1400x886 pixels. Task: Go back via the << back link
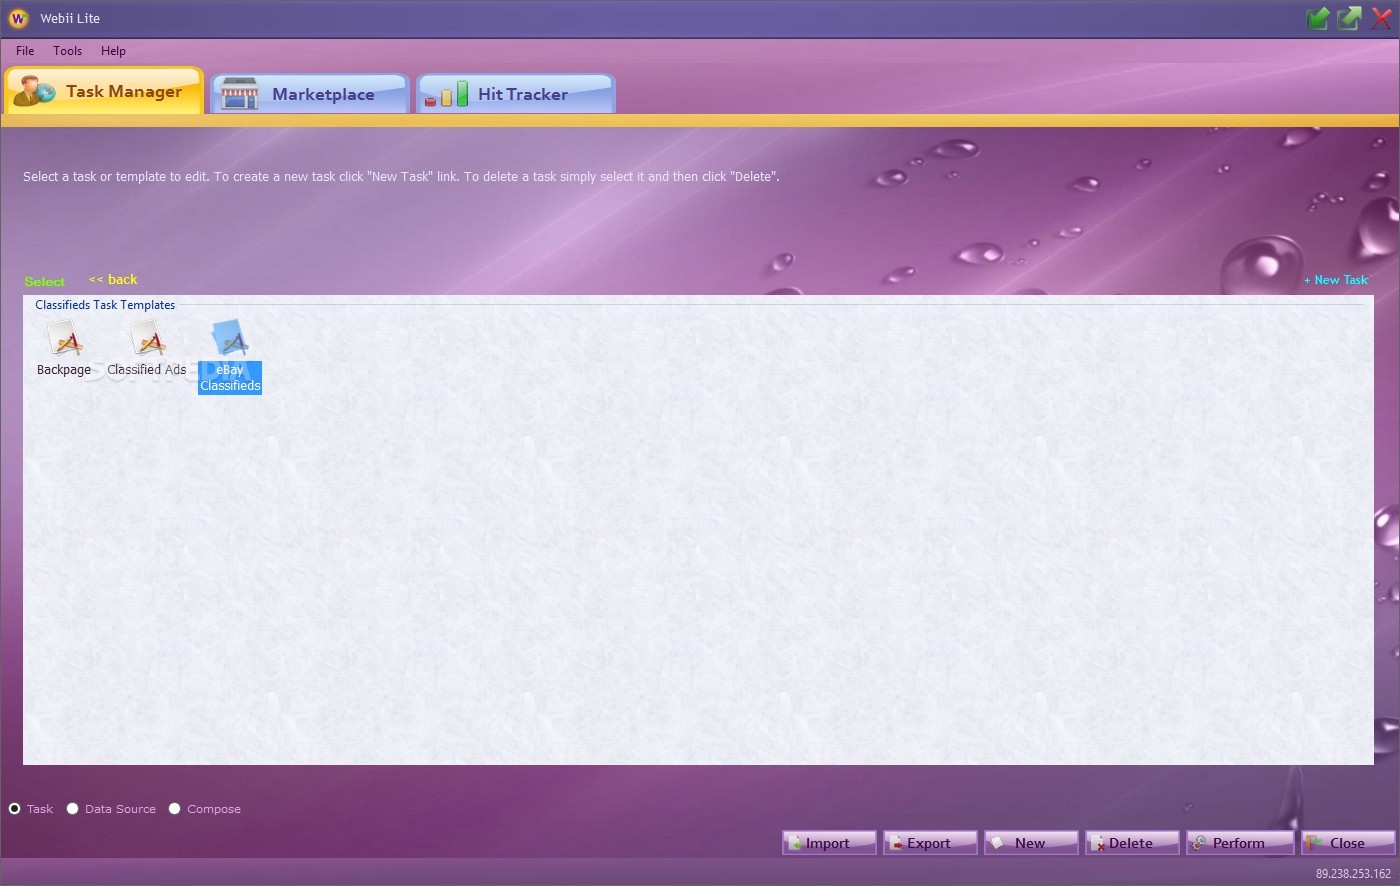(113, 280)
